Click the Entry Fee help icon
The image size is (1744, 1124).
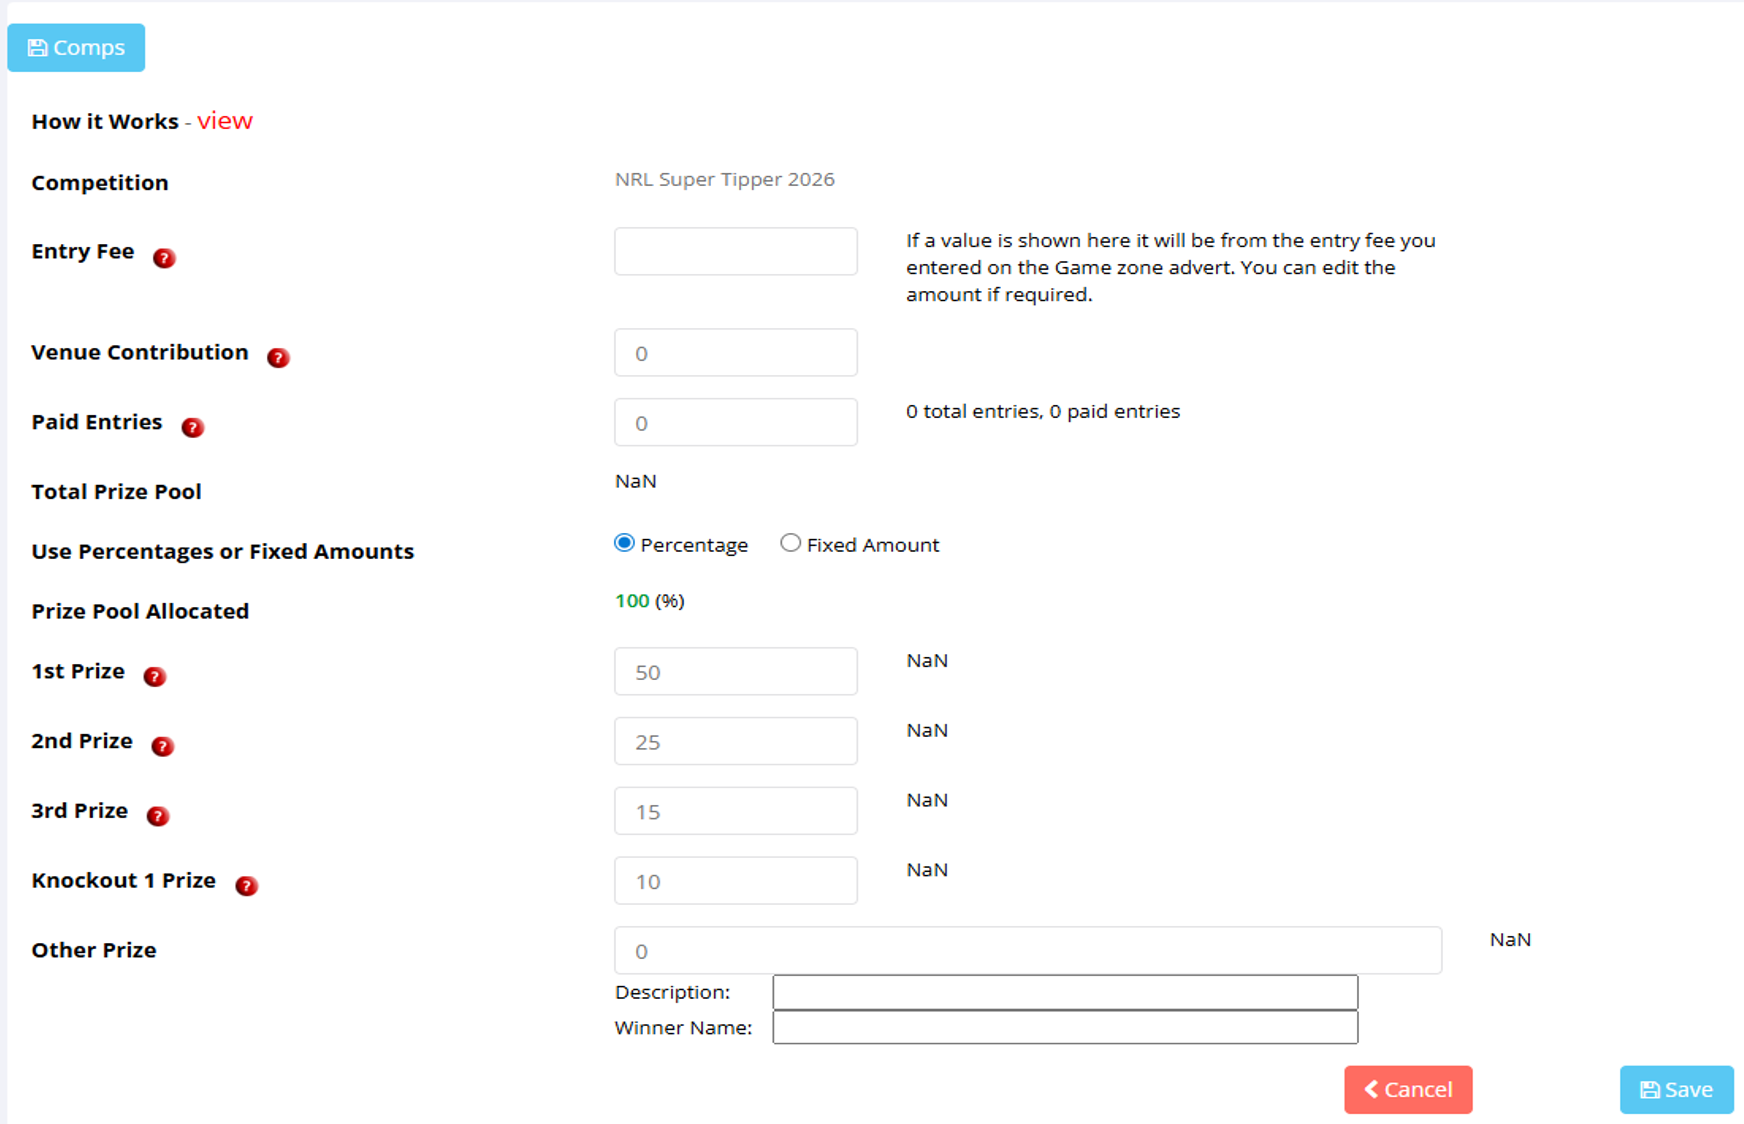[x=164, y=258]
